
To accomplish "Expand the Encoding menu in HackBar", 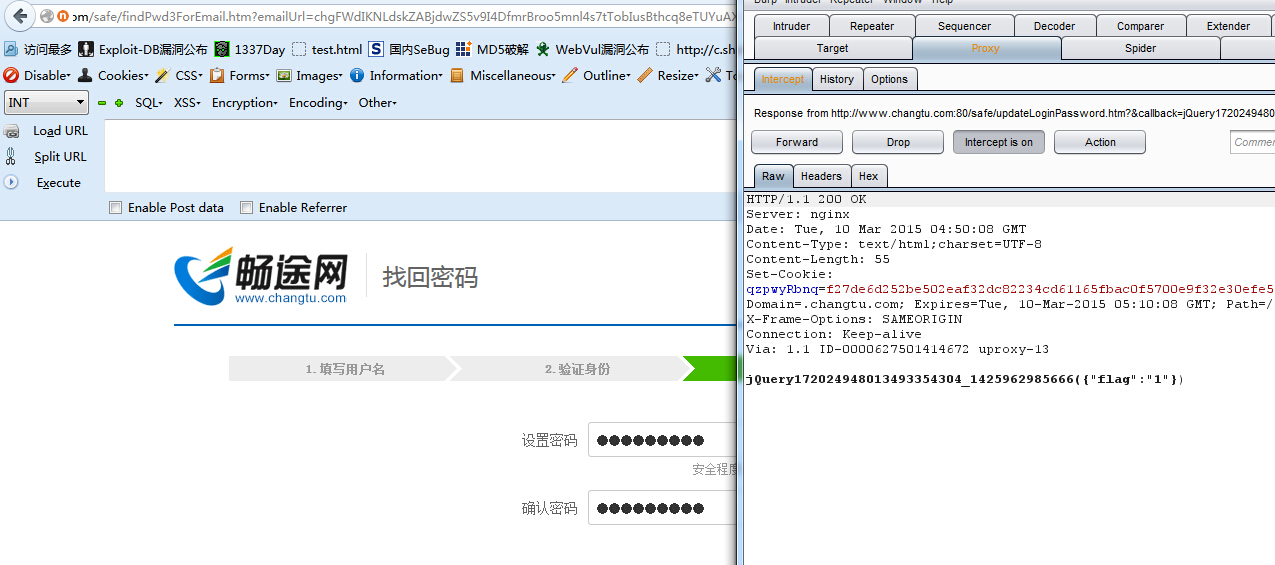I will coord(318,103).
